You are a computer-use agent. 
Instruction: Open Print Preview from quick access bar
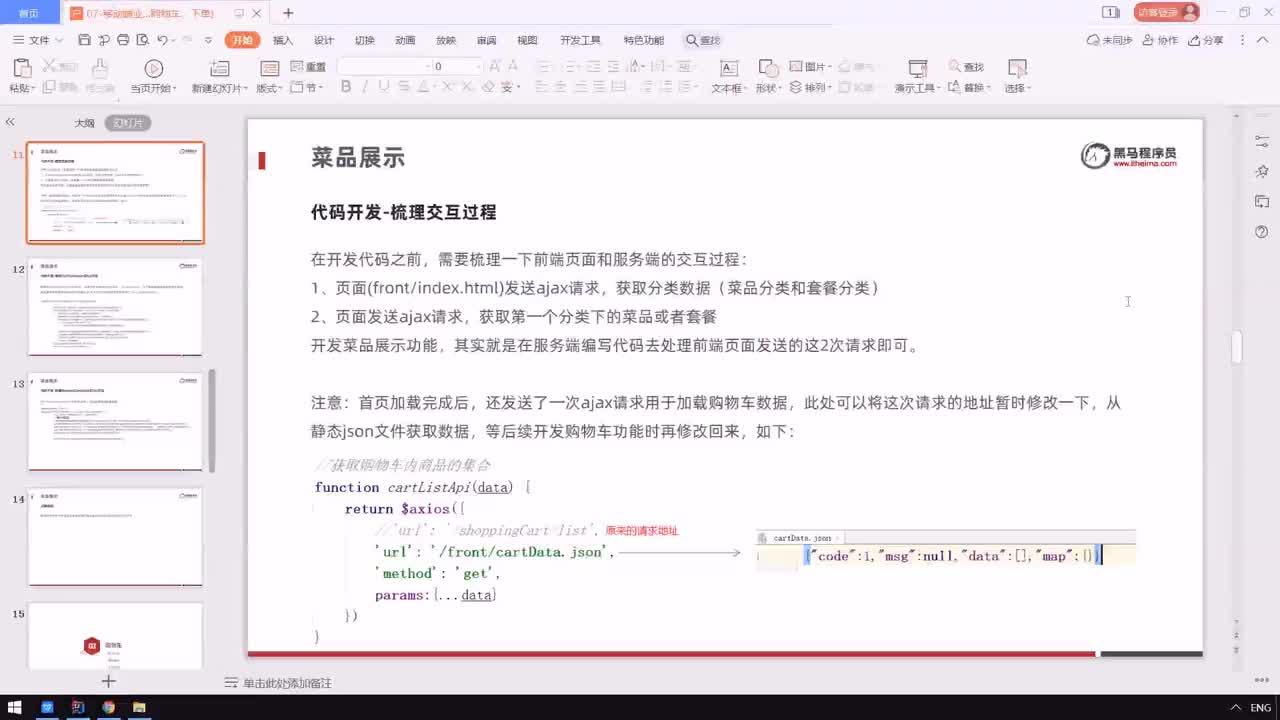(x=142, y=40)
